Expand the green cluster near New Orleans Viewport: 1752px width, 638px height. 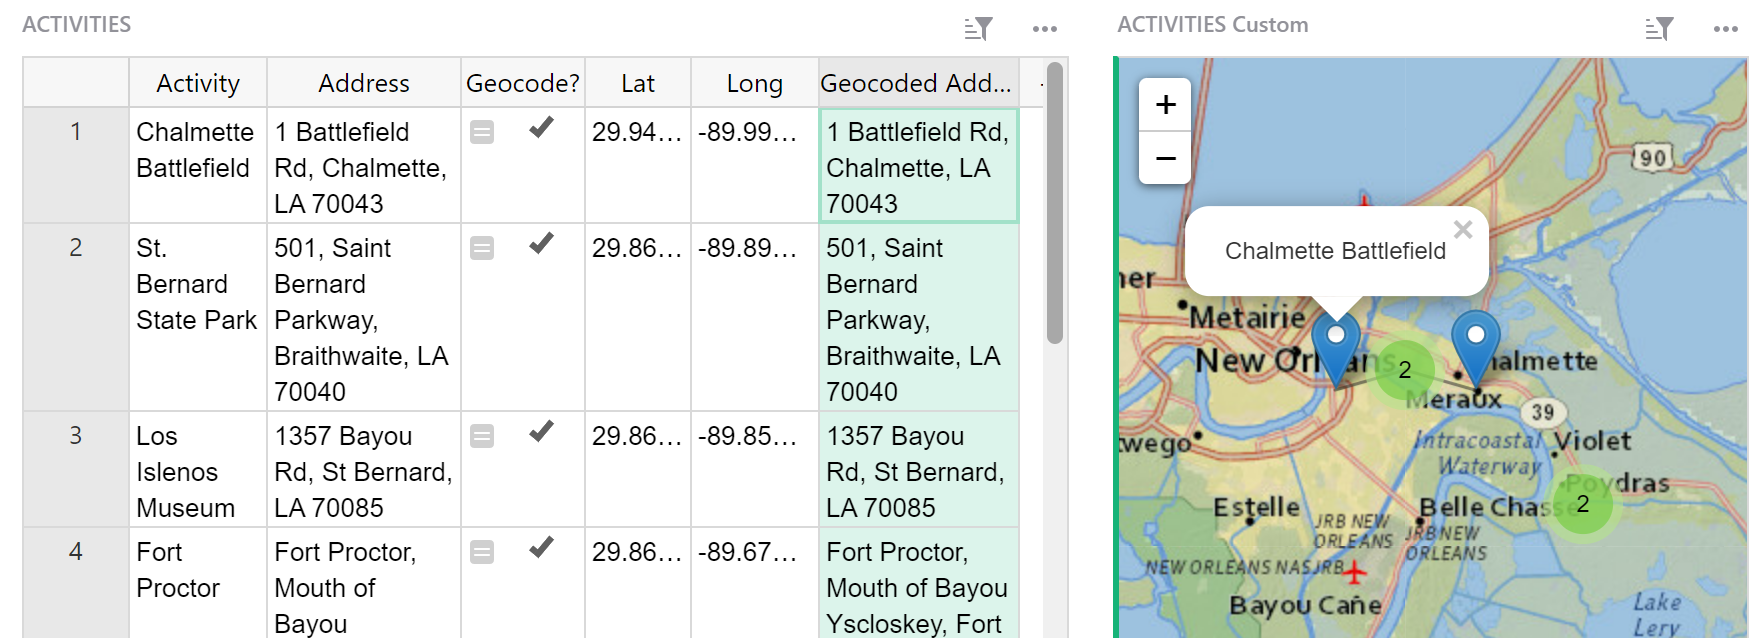pos(1404,370)
